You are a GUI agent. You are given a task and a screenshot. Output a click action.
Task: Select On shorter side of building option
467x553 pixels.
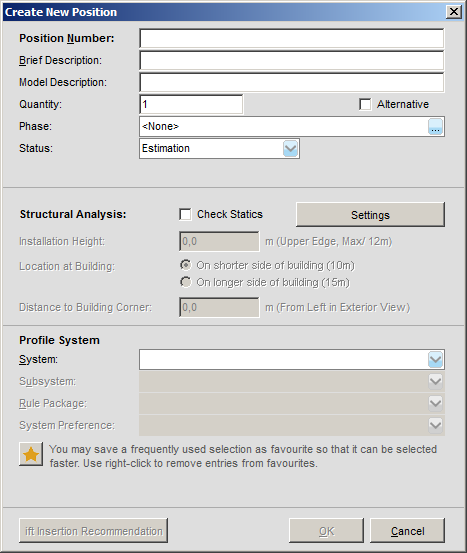click(x=186, y=265)
